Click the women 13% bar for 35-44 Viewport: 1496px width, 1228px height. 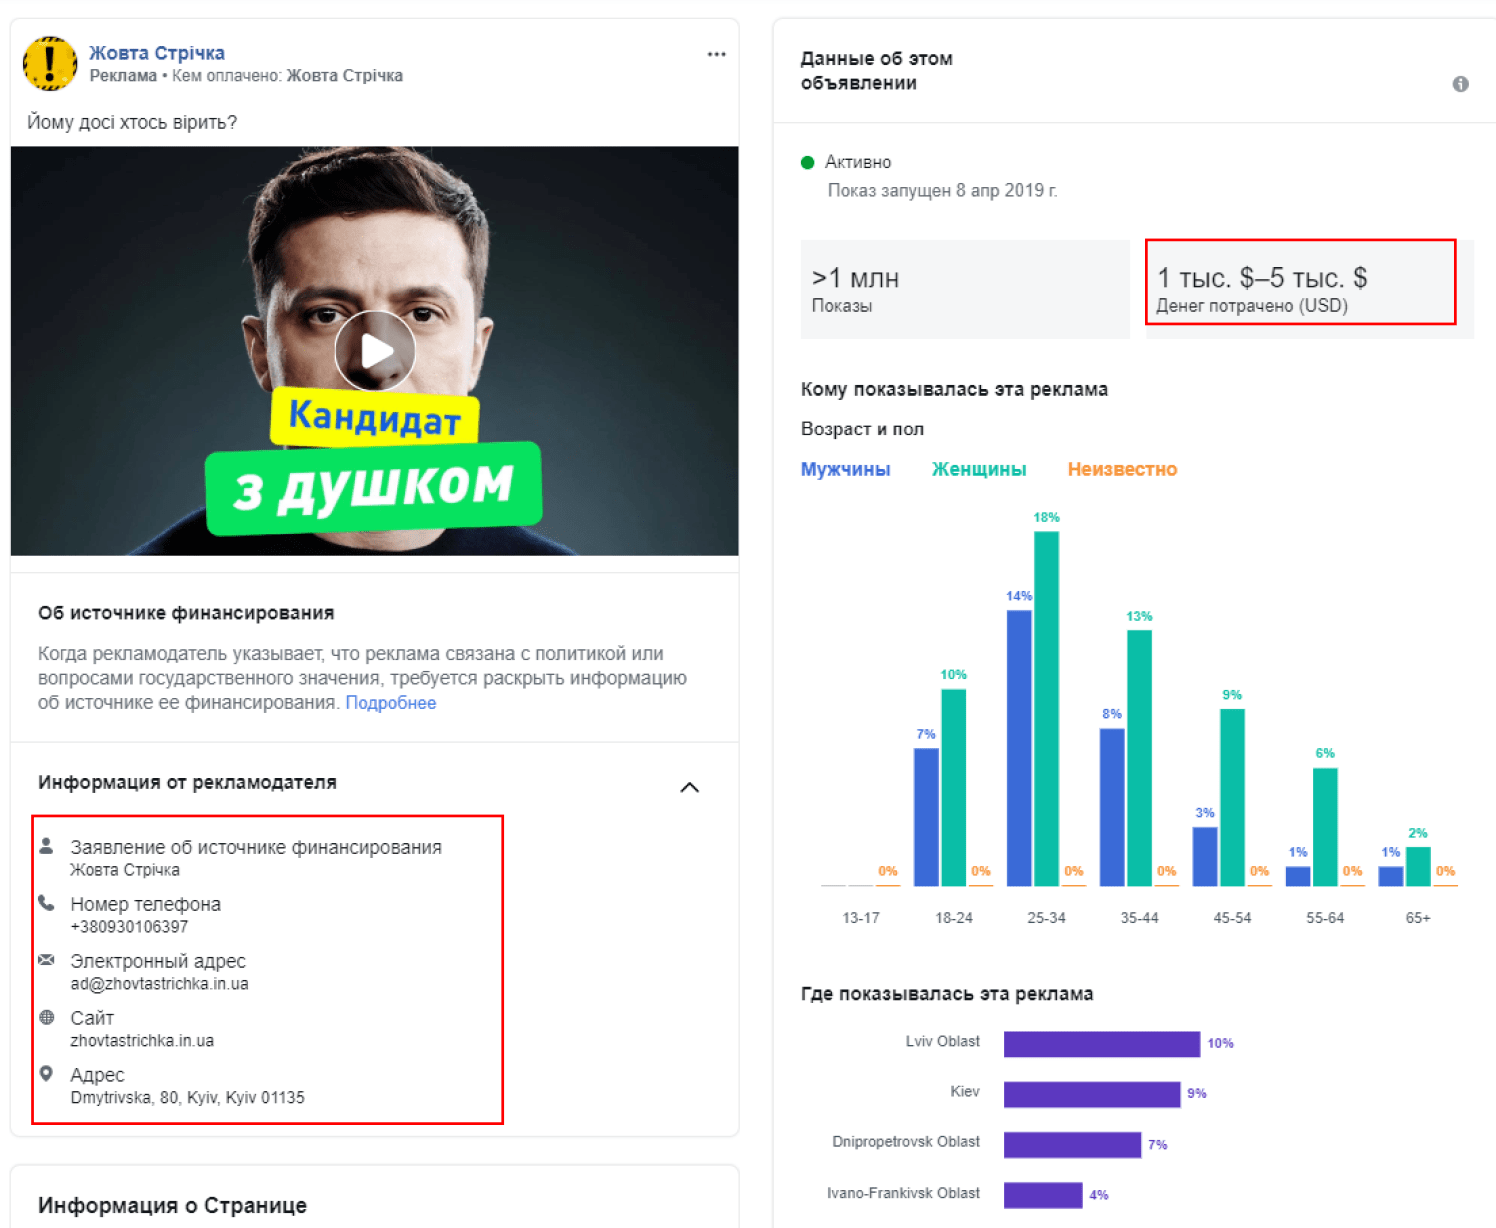point(1139,758)
